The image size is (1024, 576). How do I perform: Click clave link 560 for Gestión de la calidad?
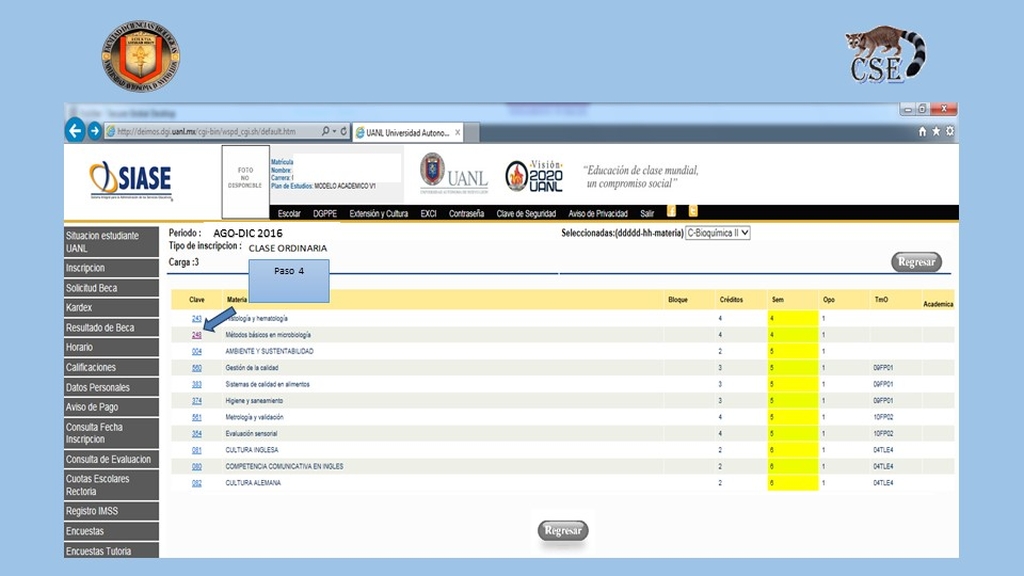tap(197, 368)
